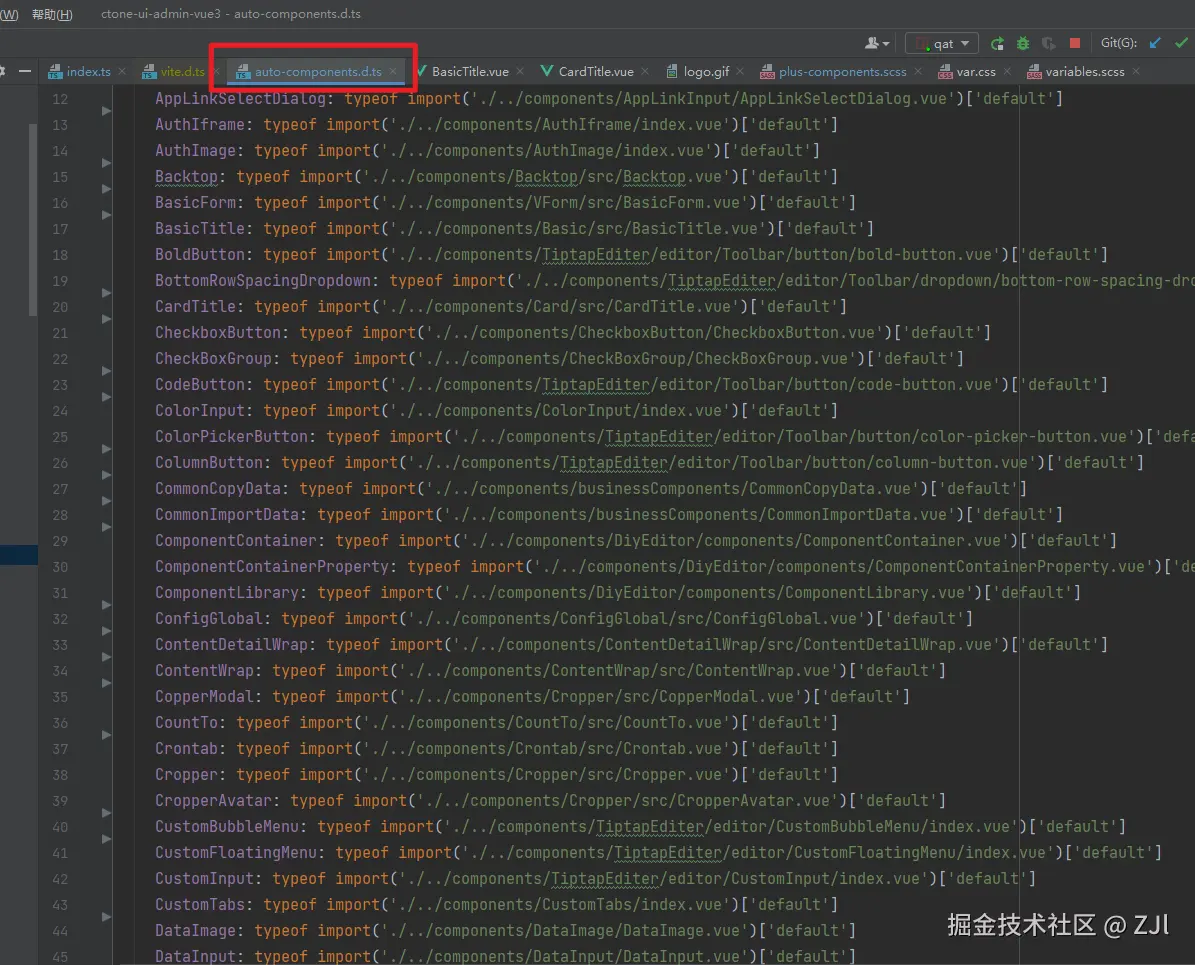Hide the tool panel with the minus icon

[25, 72]
